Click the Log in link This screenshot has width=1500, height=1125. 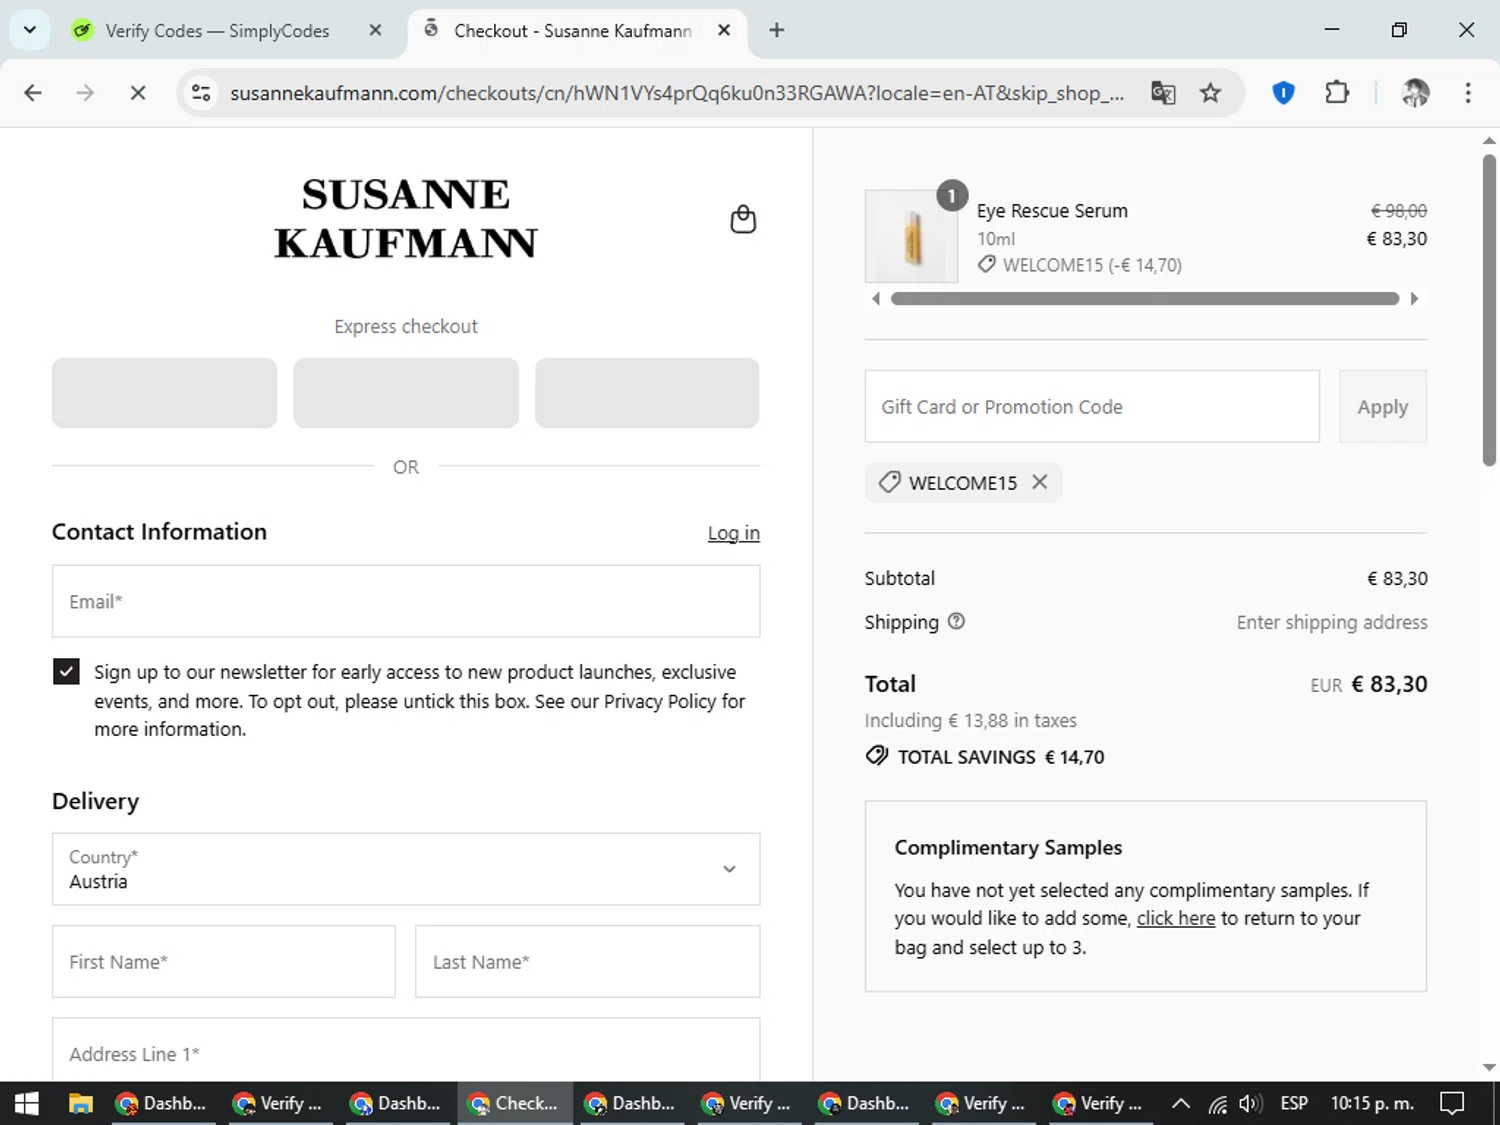click(x=734, y=533)
